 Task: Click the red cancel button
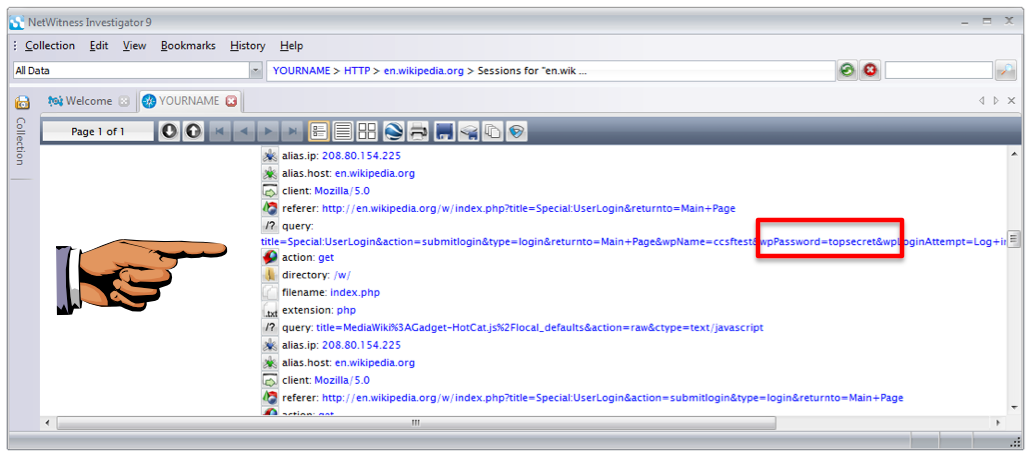pos(871,70)
